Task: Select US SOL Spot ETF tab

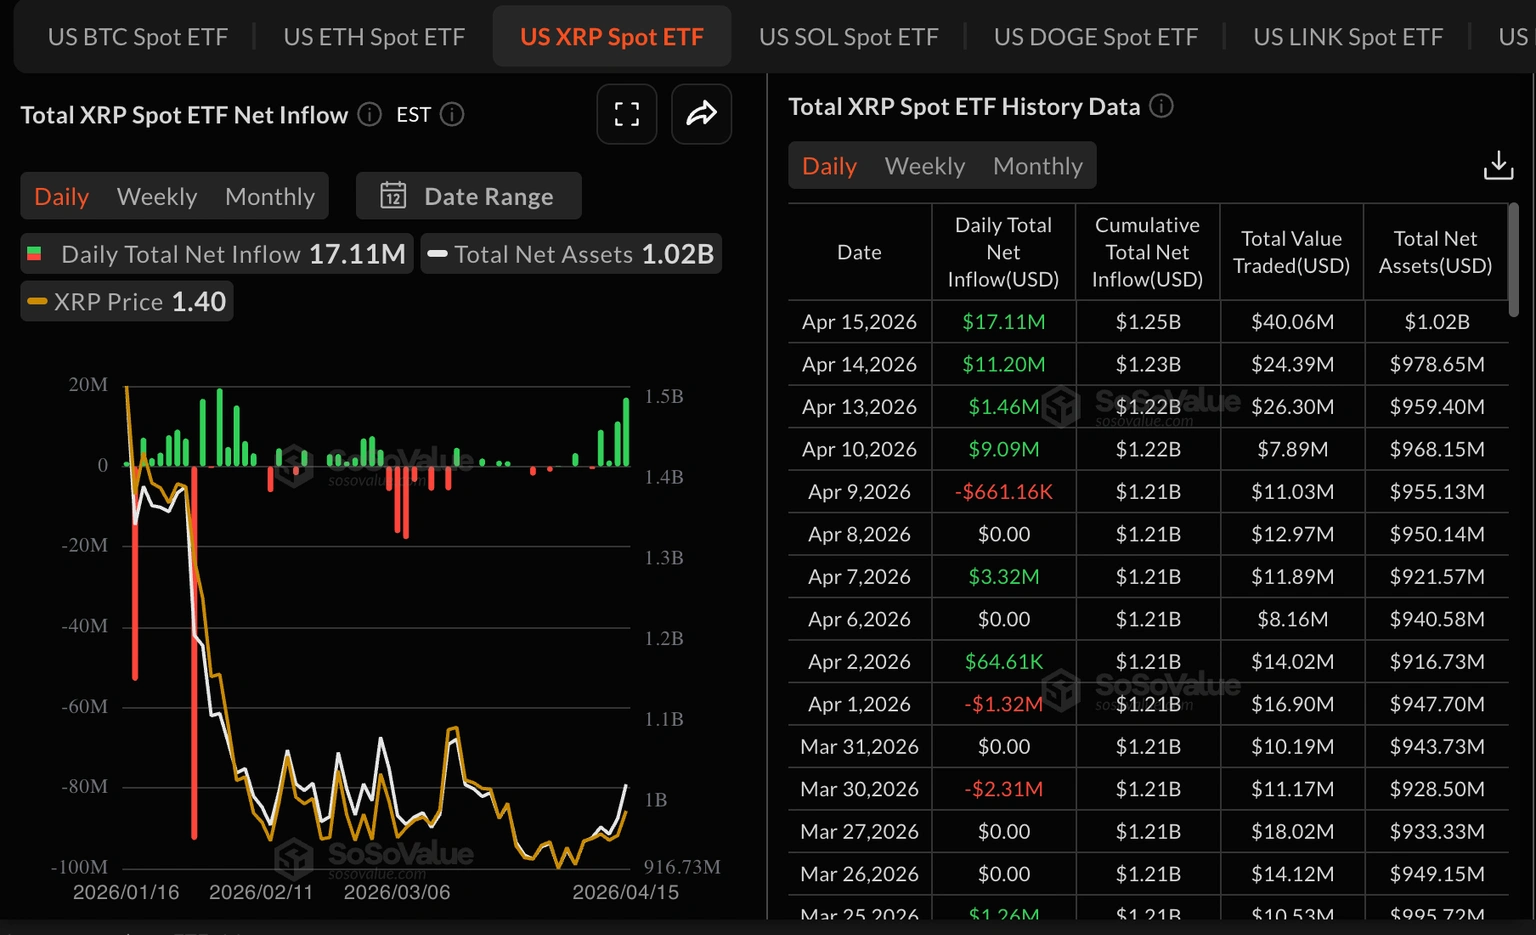Action: [849, 37]
